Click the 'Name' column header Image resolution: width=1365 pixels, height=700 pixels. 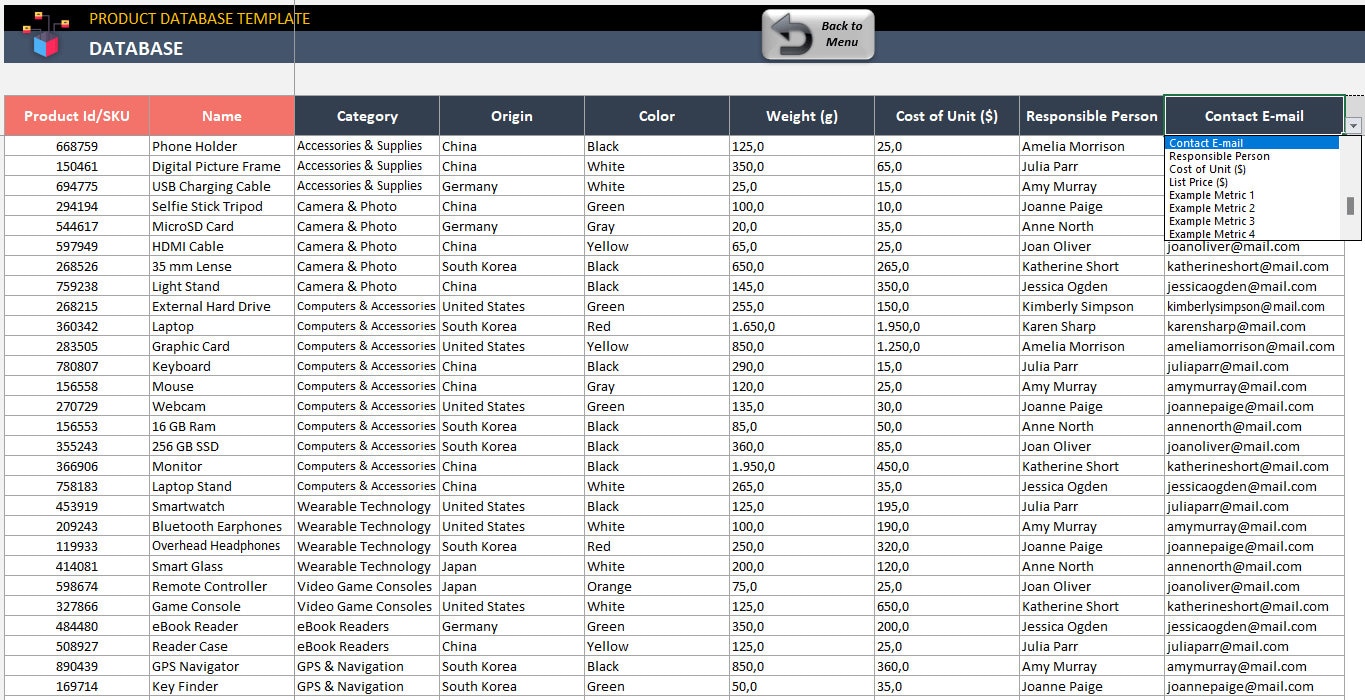[x=221, y=115]
